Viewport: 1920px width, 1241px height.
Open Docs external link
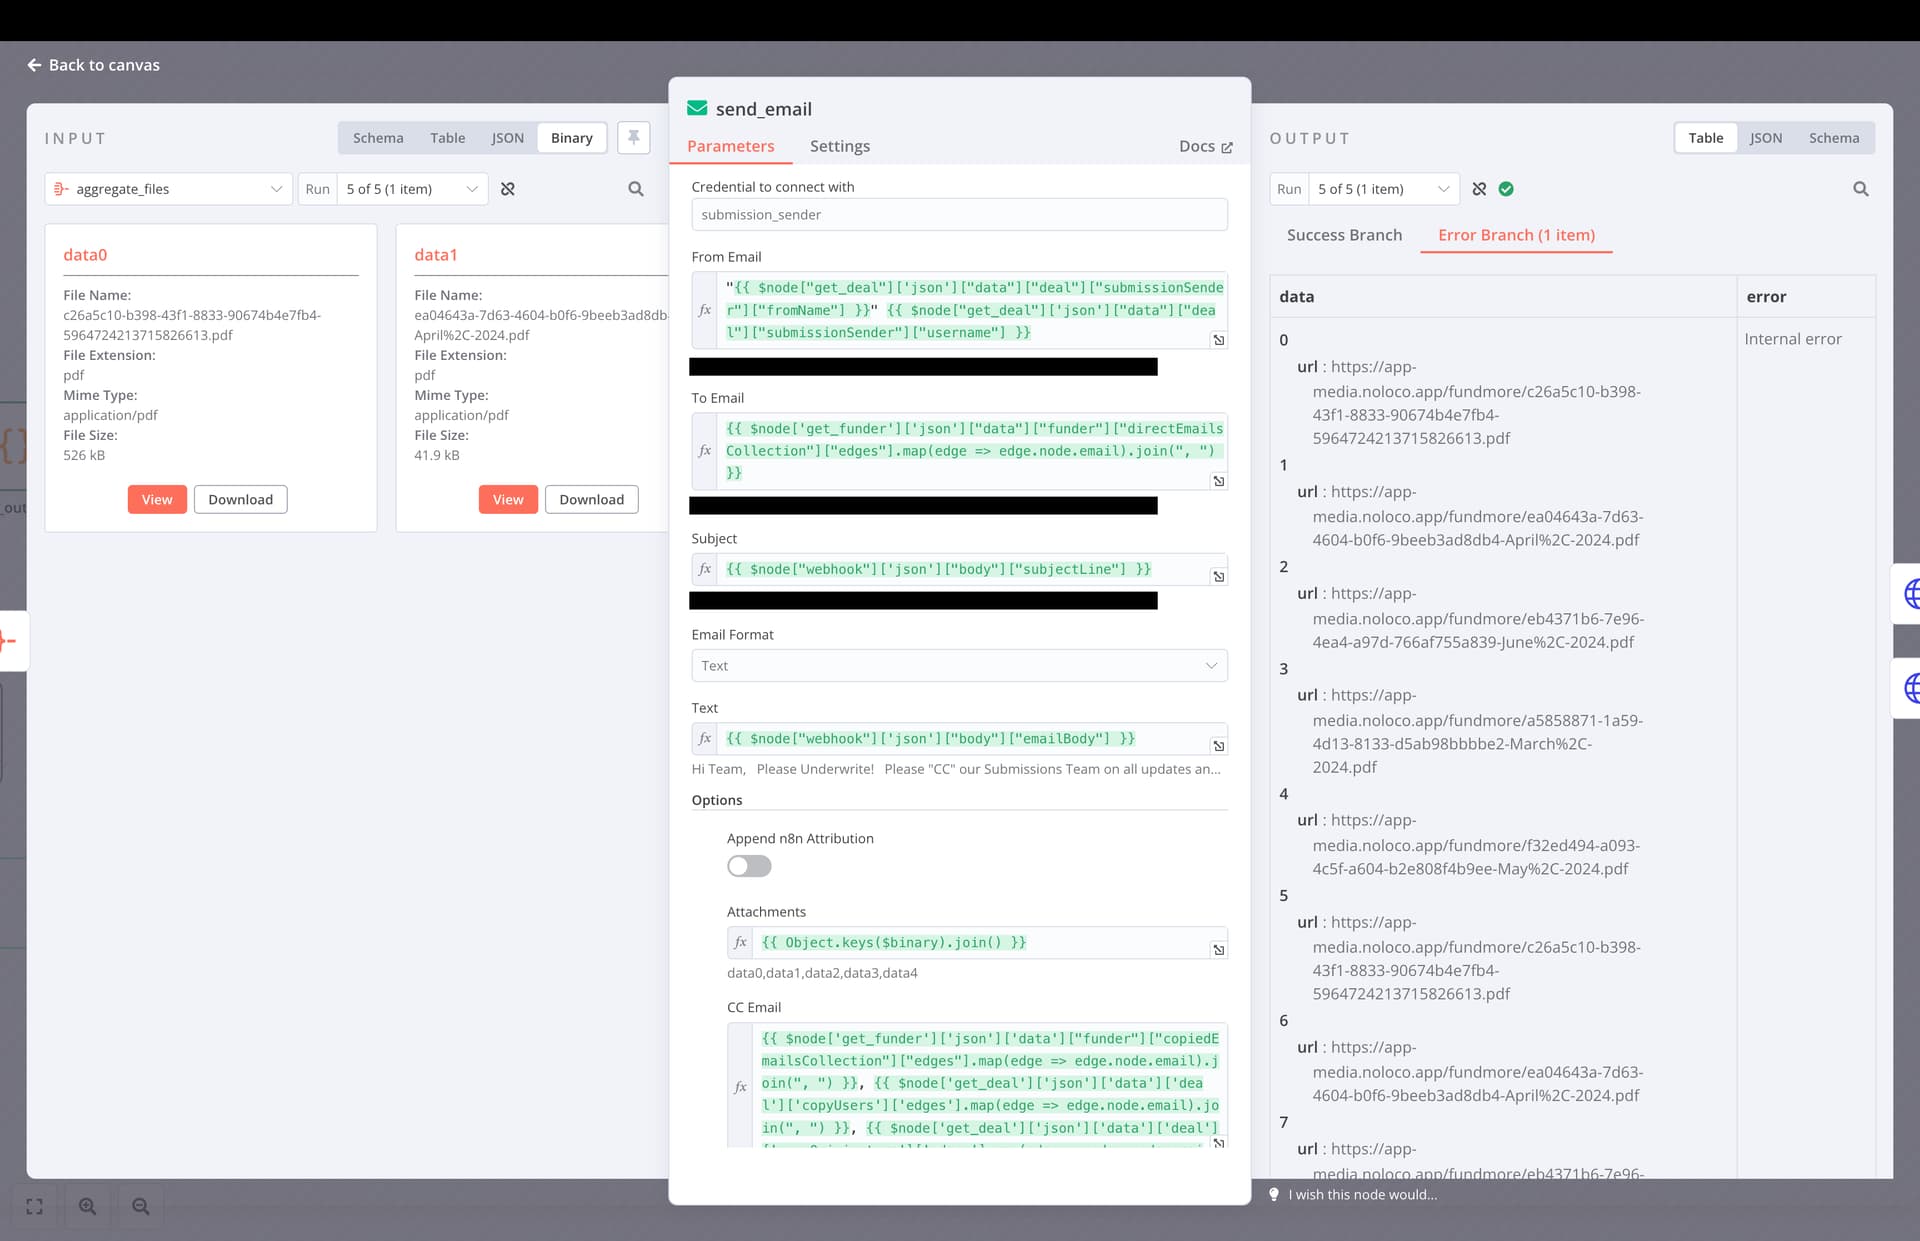[x=1205, y=146]
